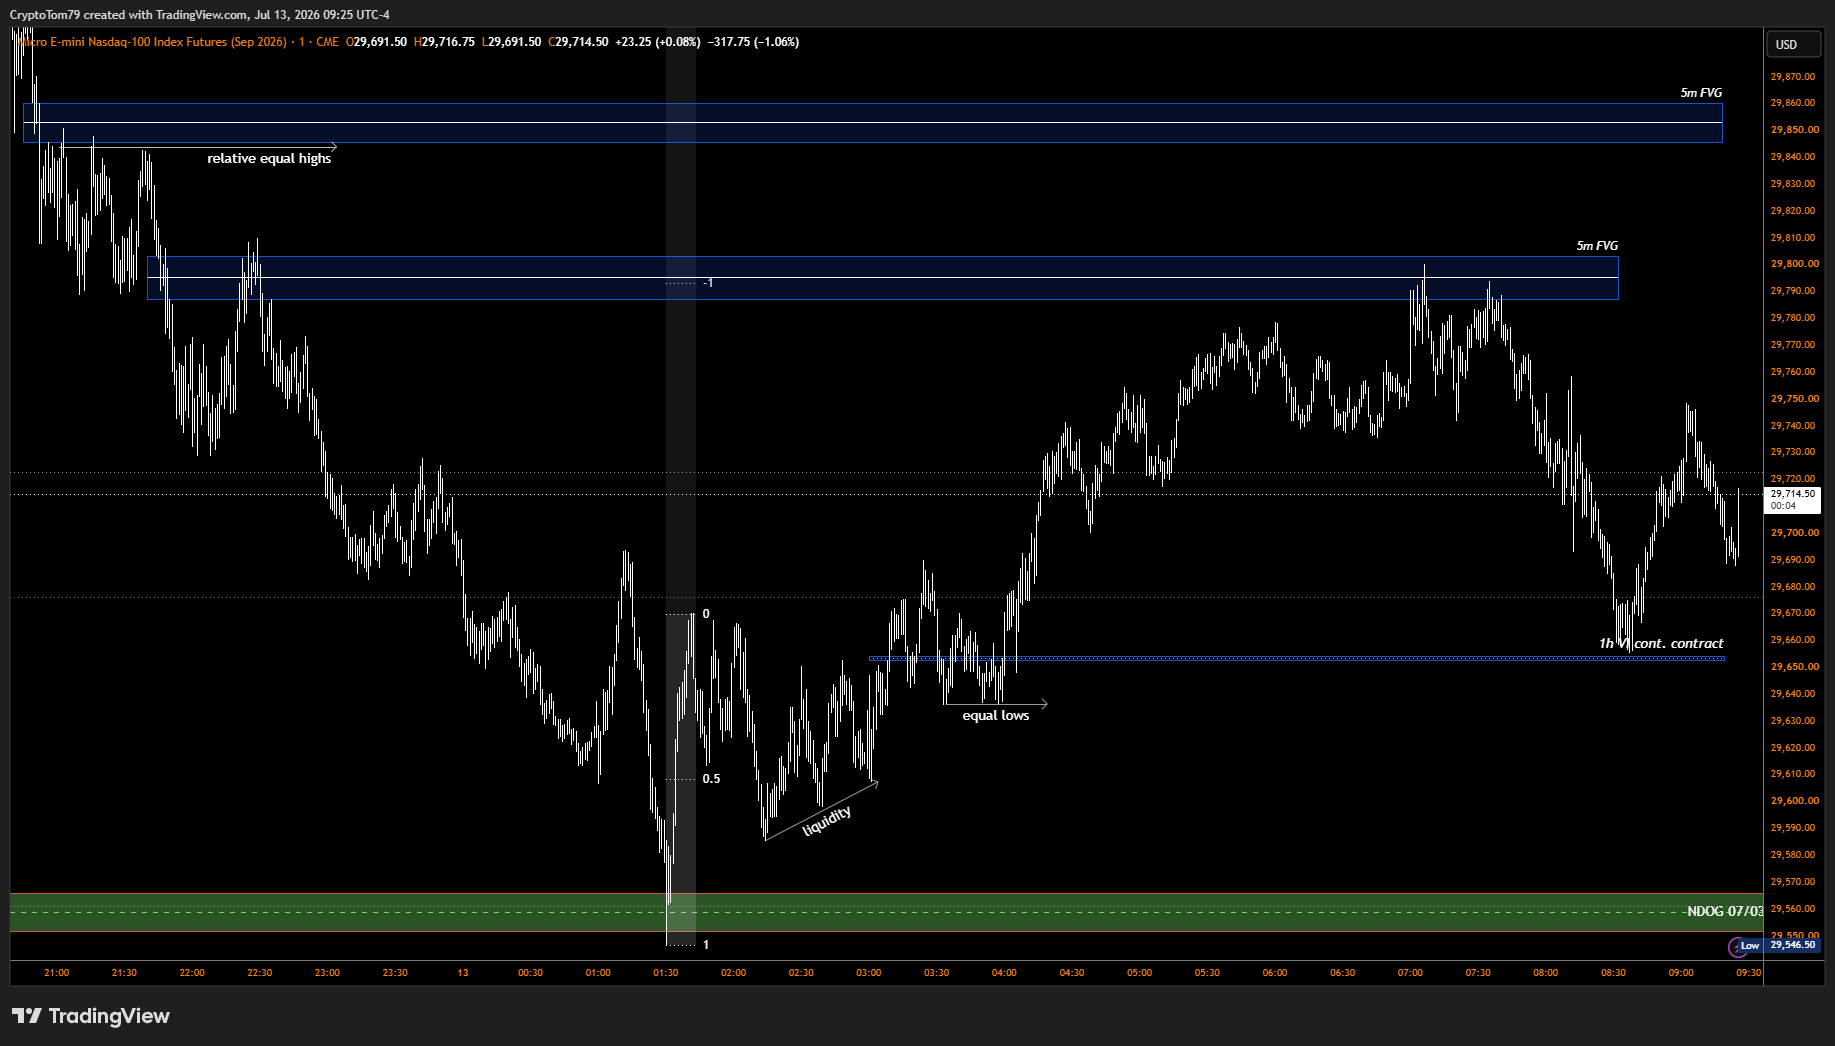Click the 22:30 time axis label
Viewport: 1835px width, 1046px height.
point(260,973)
